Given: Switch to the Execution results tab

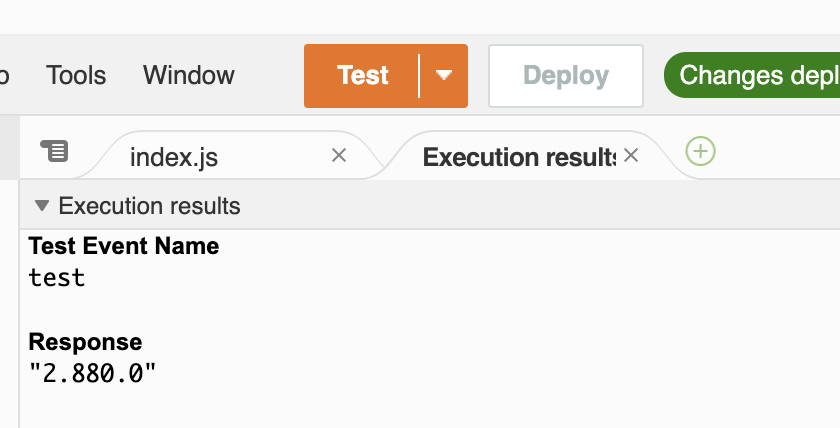Looking at the screenshot, I should (519, 157).
